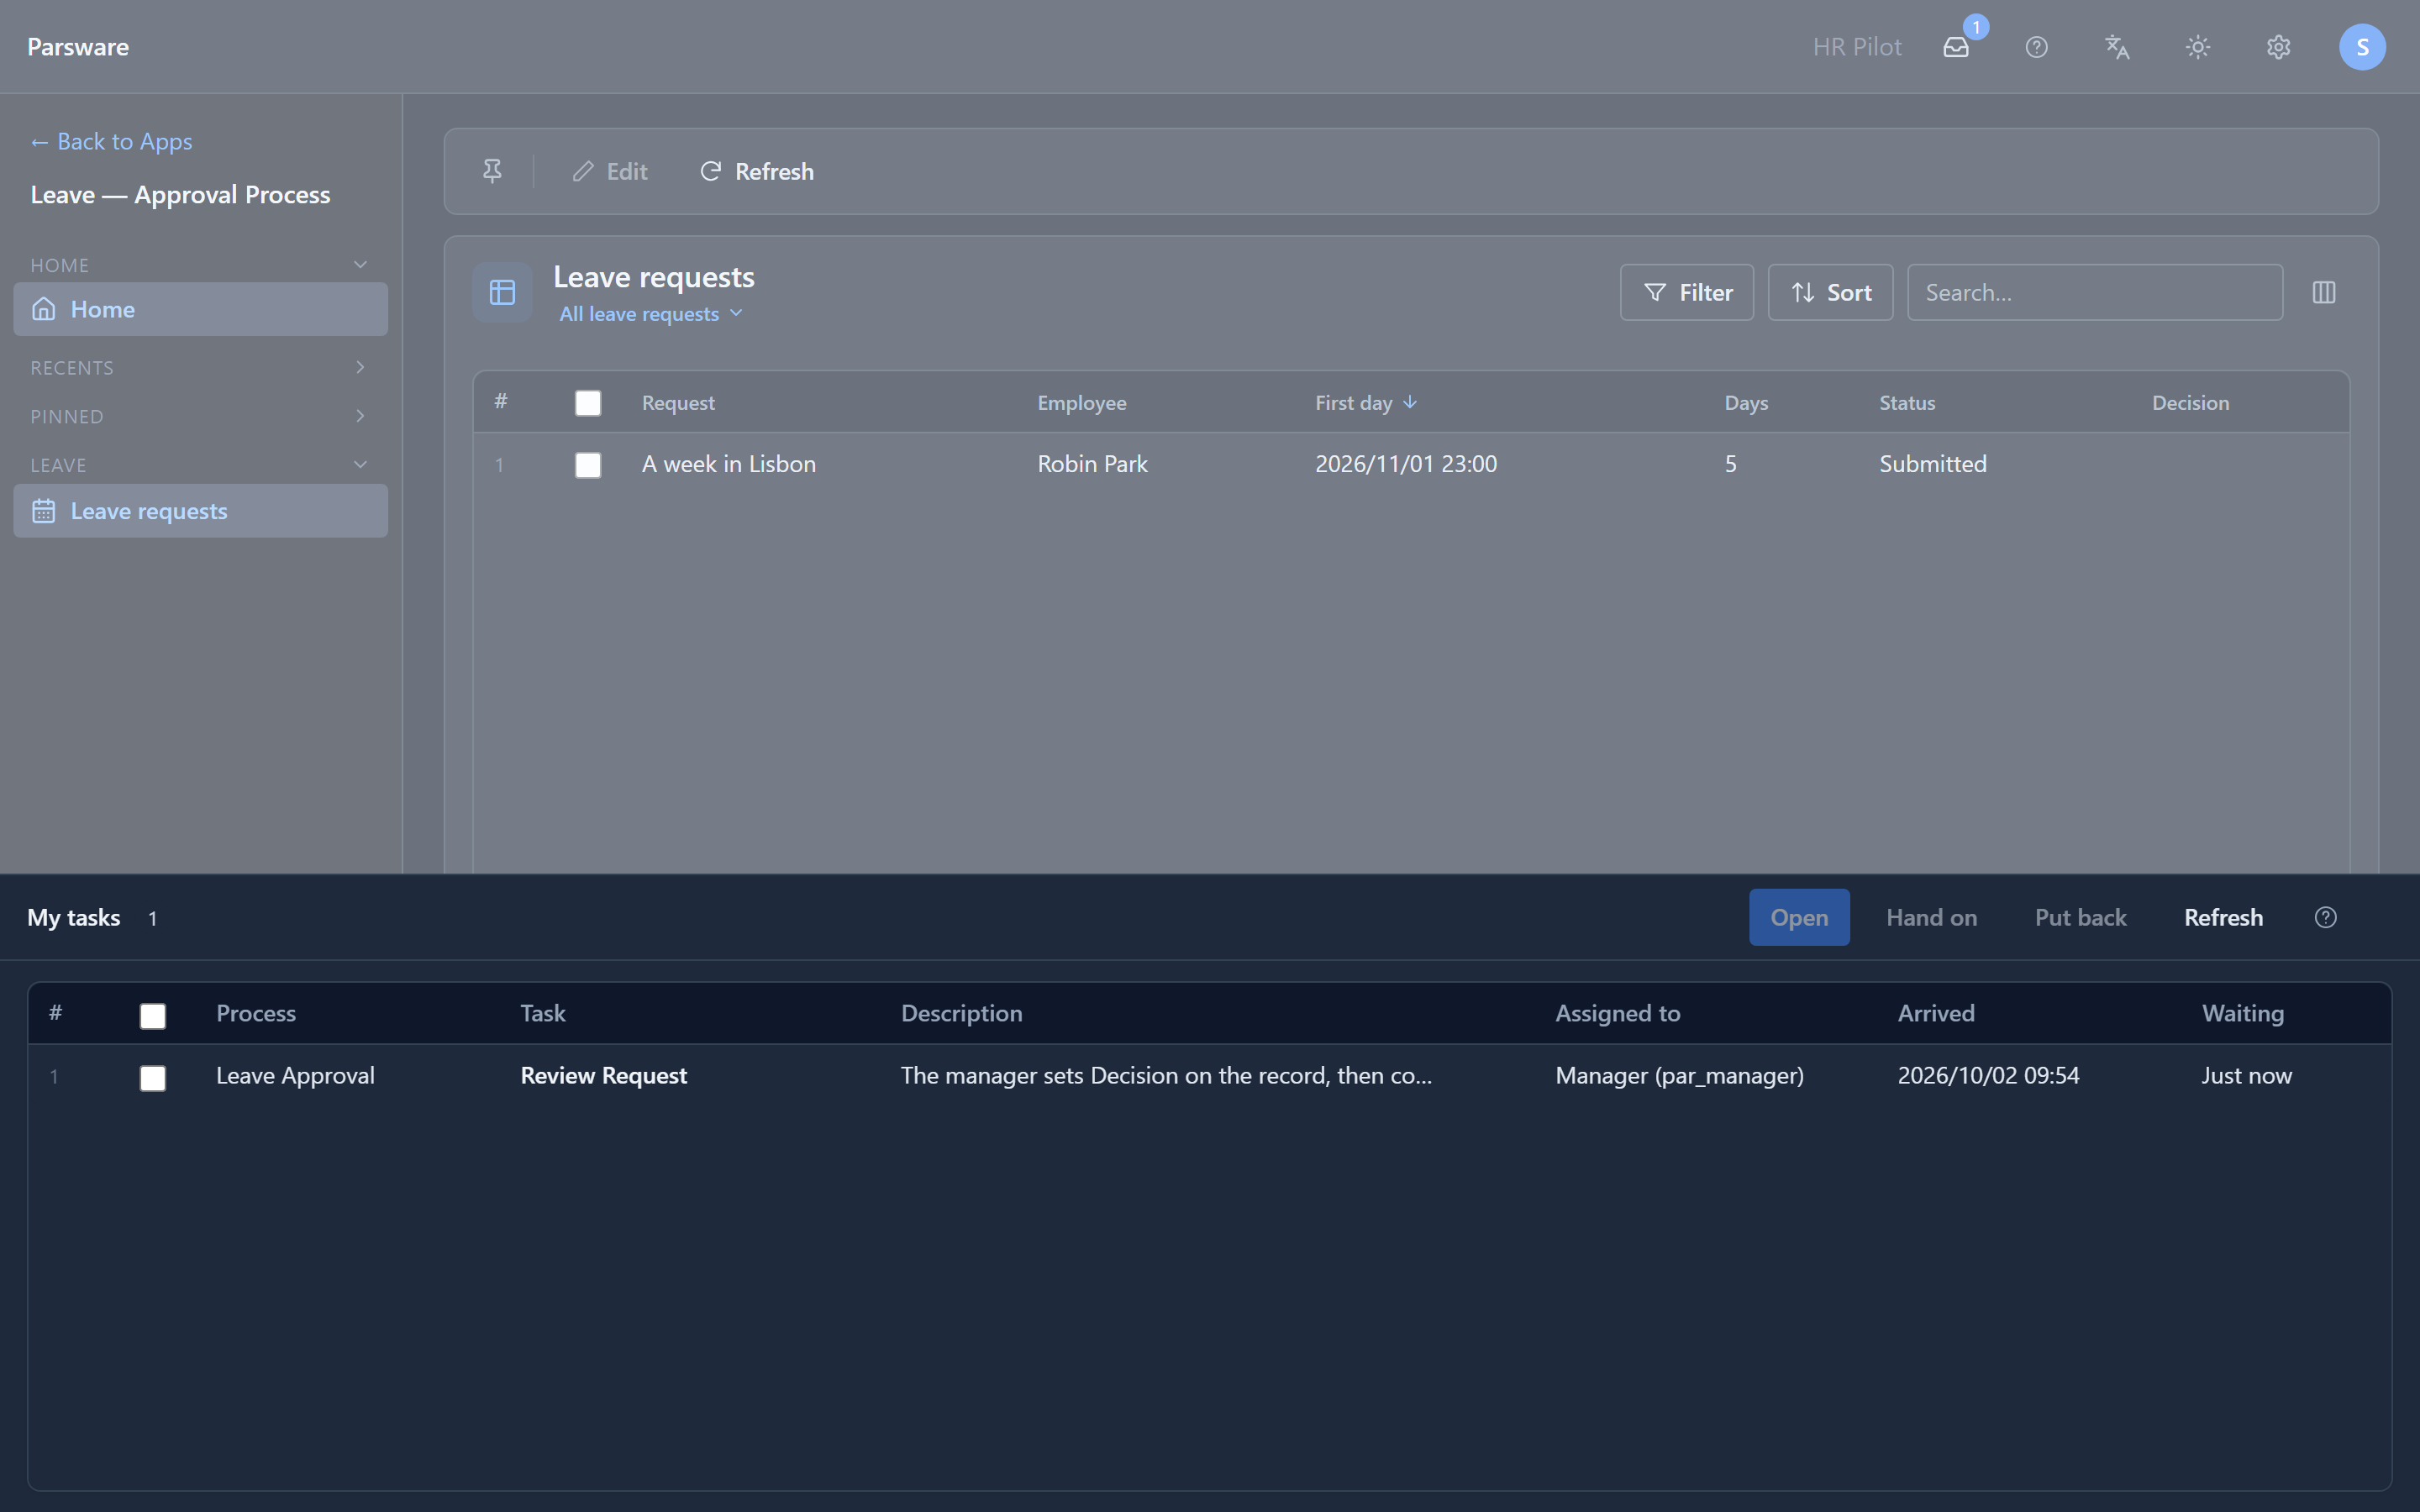Click the help icon in My tasks panel
Image resolution: width=2420 pixels, height=1512 pixels.
click(2326, 917)
